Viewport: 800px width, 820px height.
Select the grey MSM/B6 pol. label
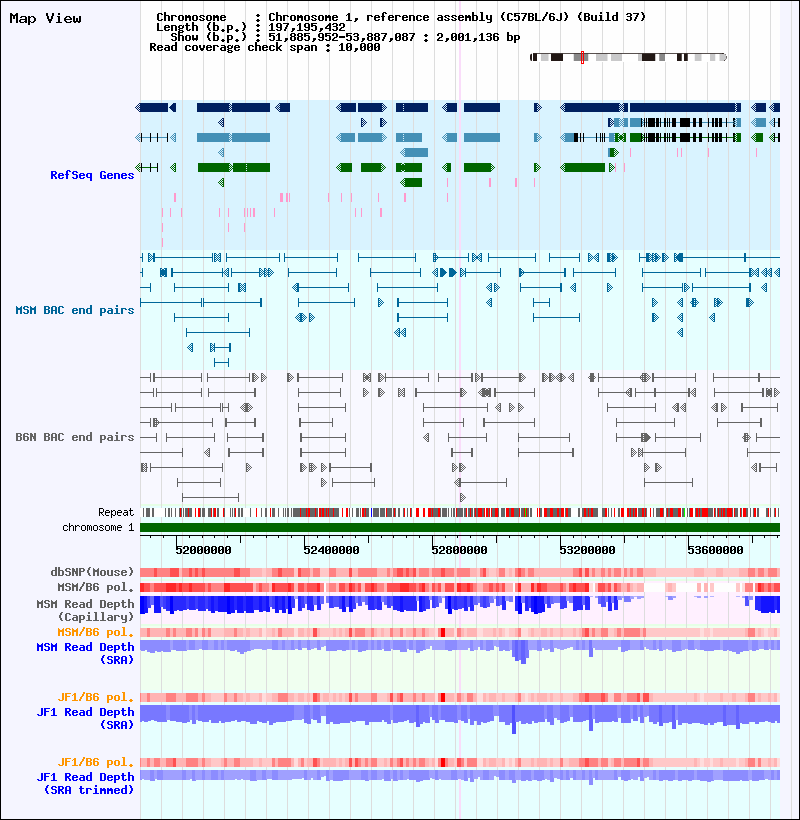(x=96, y=587)
